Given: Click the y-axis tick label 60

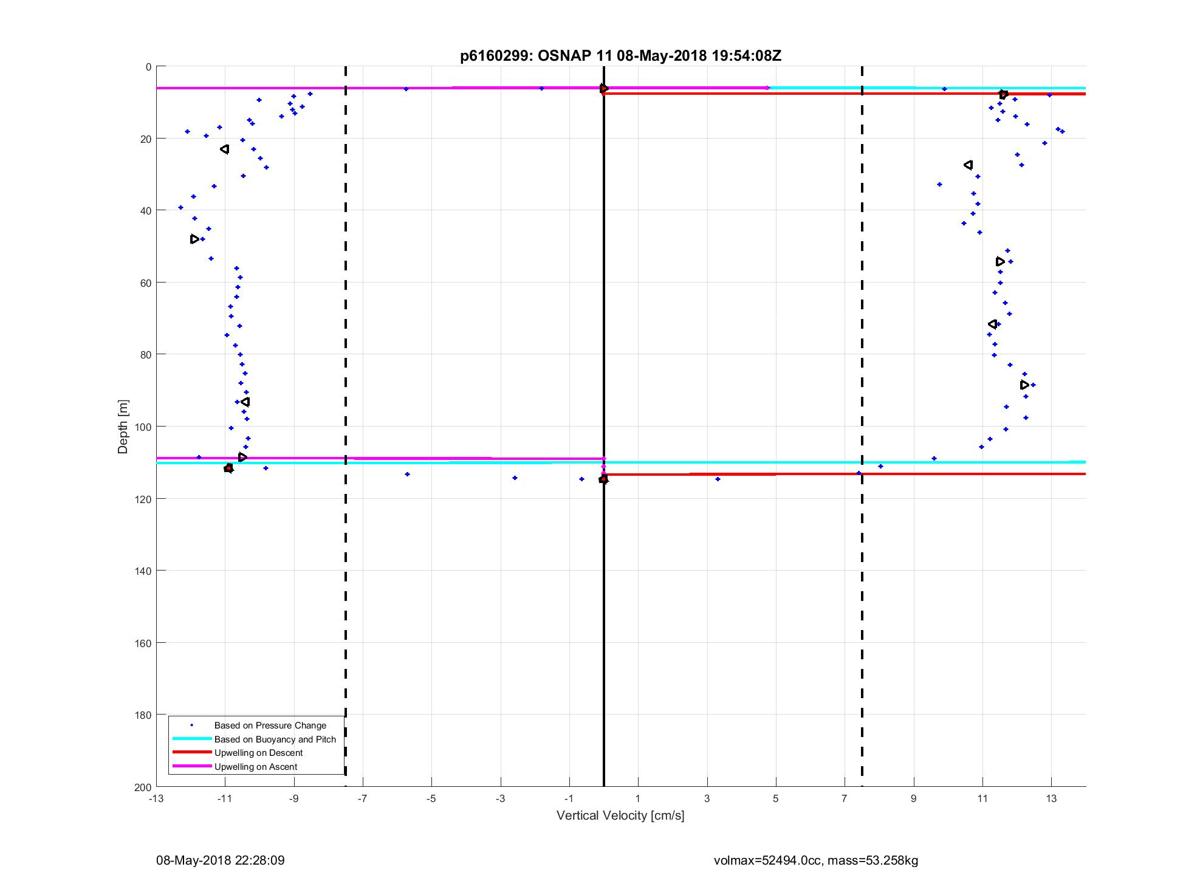Looking at the screenshot, I should tap(145, 283).
